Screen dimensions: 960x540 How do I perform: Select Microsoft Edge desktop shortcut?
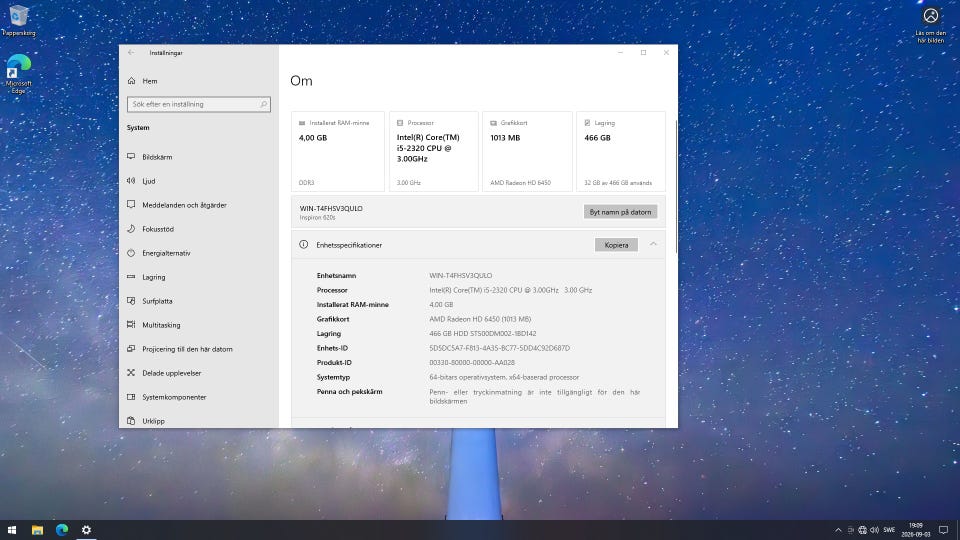[18, 74]
